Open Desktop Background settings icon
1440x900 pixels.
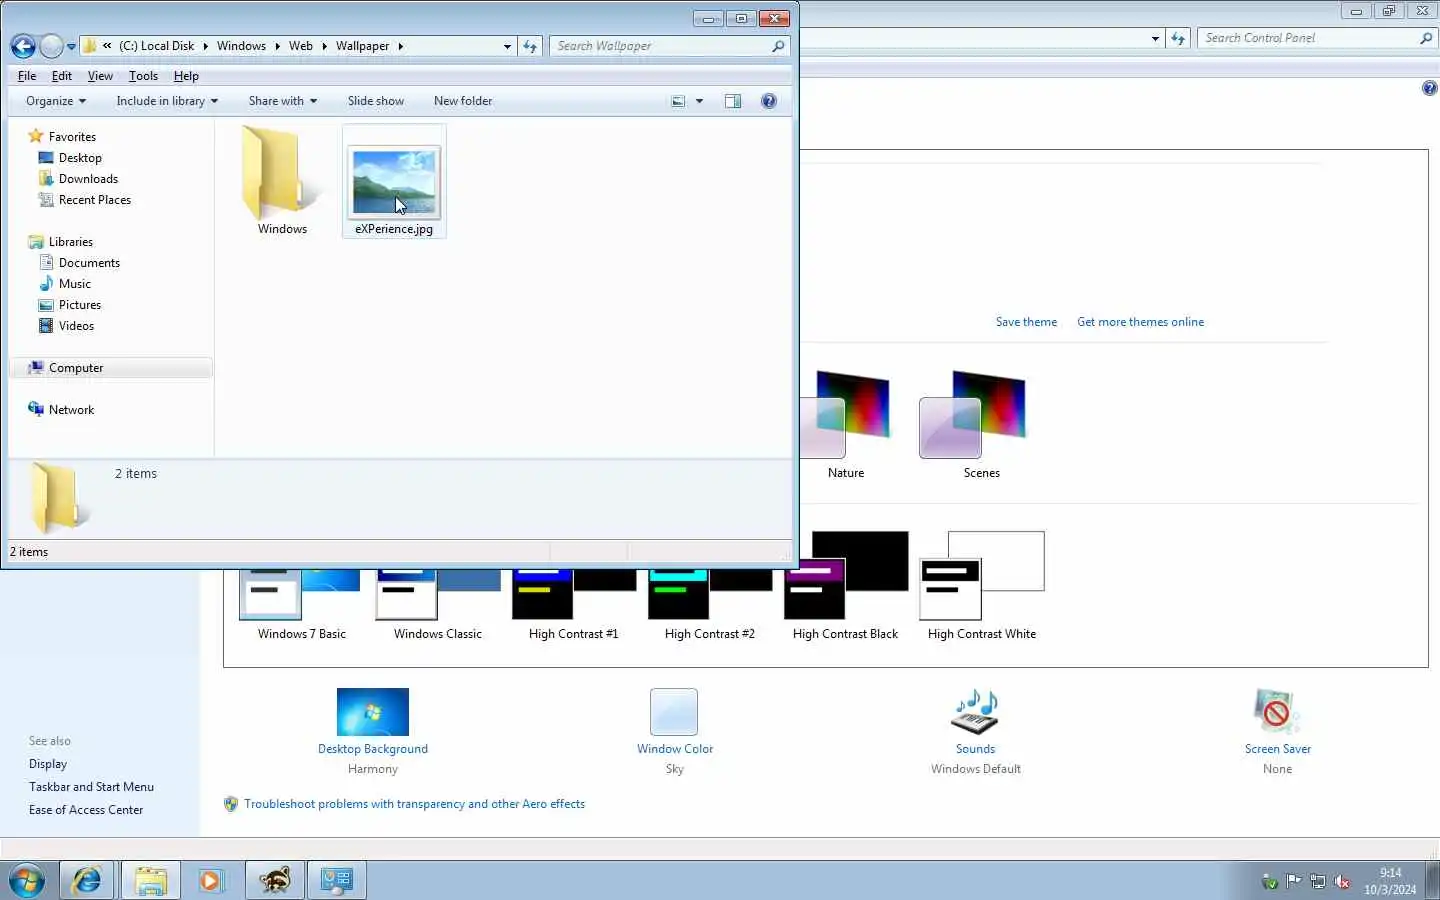point(373,712)
